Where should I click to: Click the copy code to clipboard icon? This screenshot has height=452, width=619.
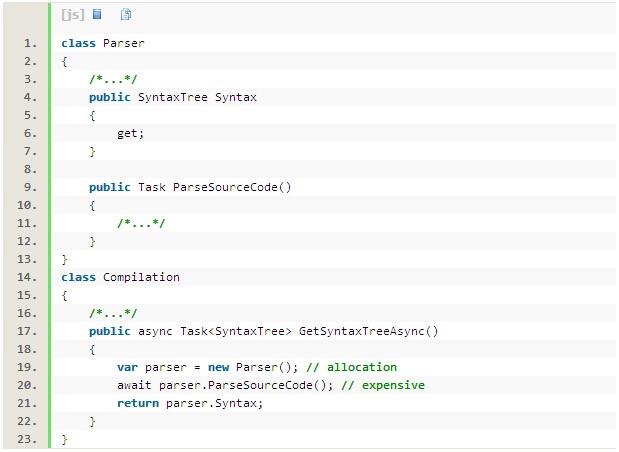(125, 15)
